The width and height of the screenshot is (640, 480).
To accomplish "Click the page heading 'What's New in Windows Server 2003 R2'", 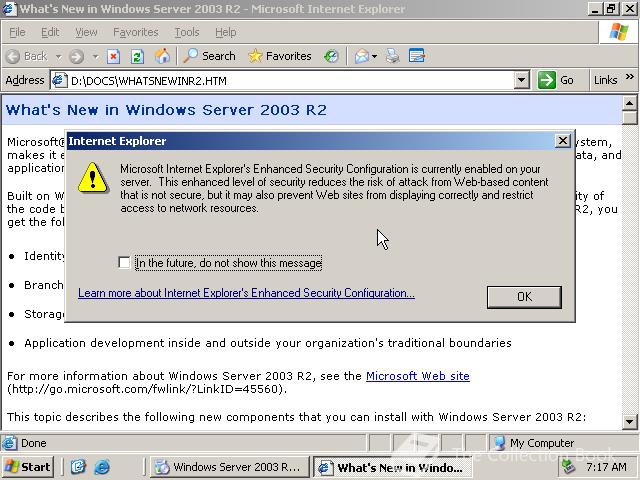I will coord(166,110).
